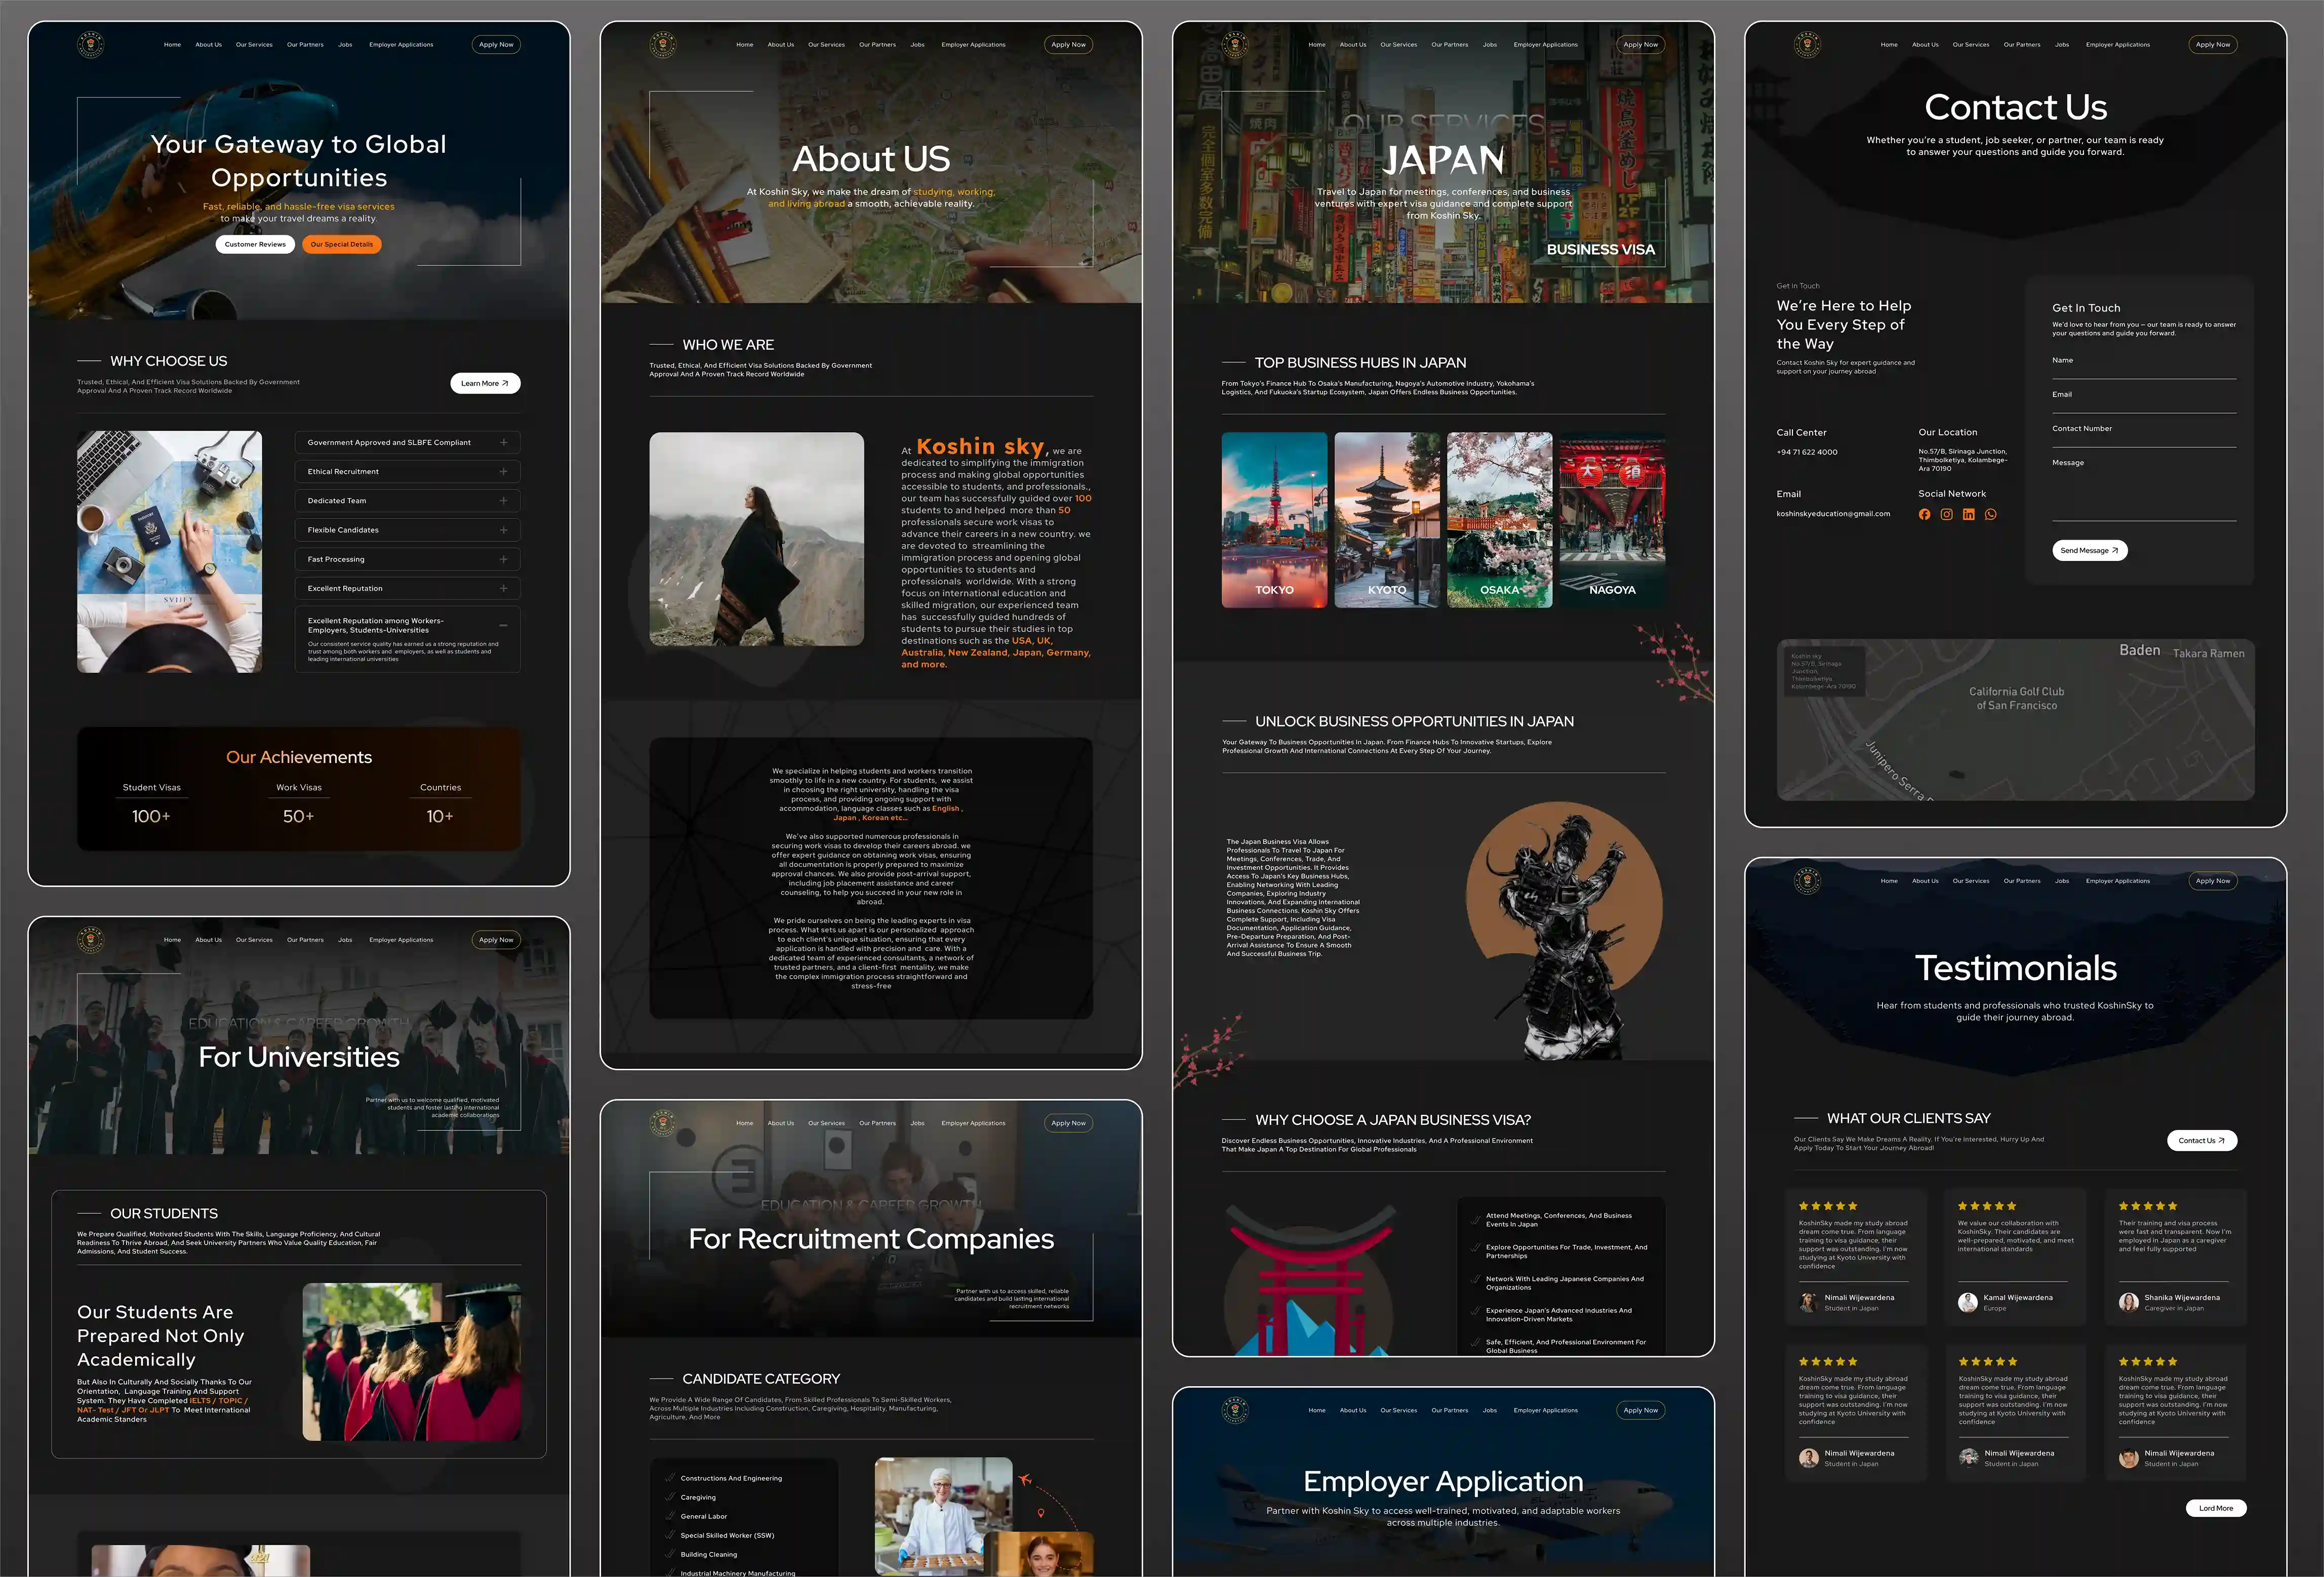Click the Contact Number field in the form
2324x1577 pixels.
2144,434
